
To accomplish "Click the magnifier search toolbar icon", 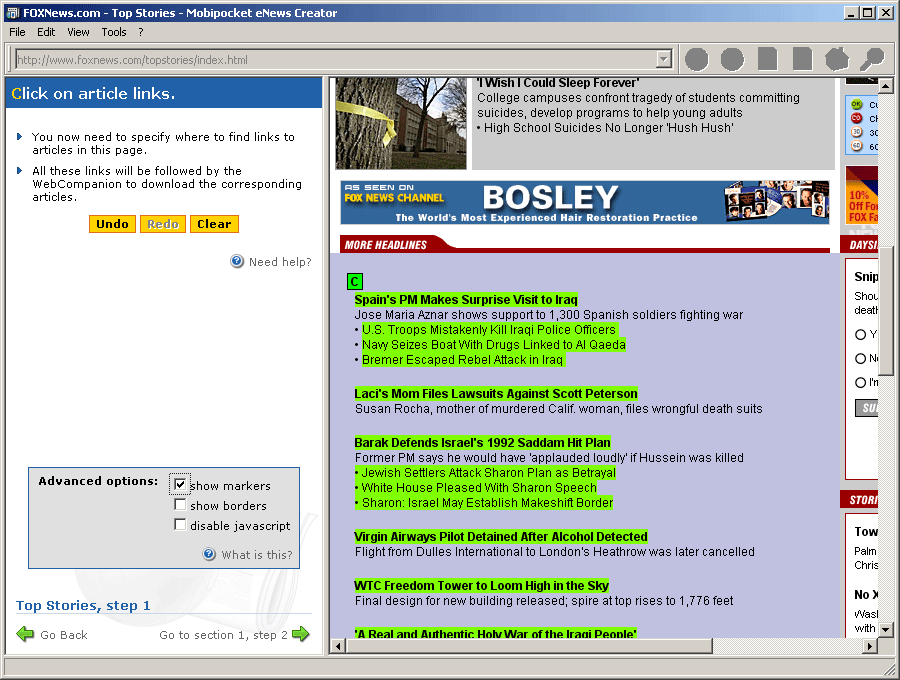I will 872,59.
